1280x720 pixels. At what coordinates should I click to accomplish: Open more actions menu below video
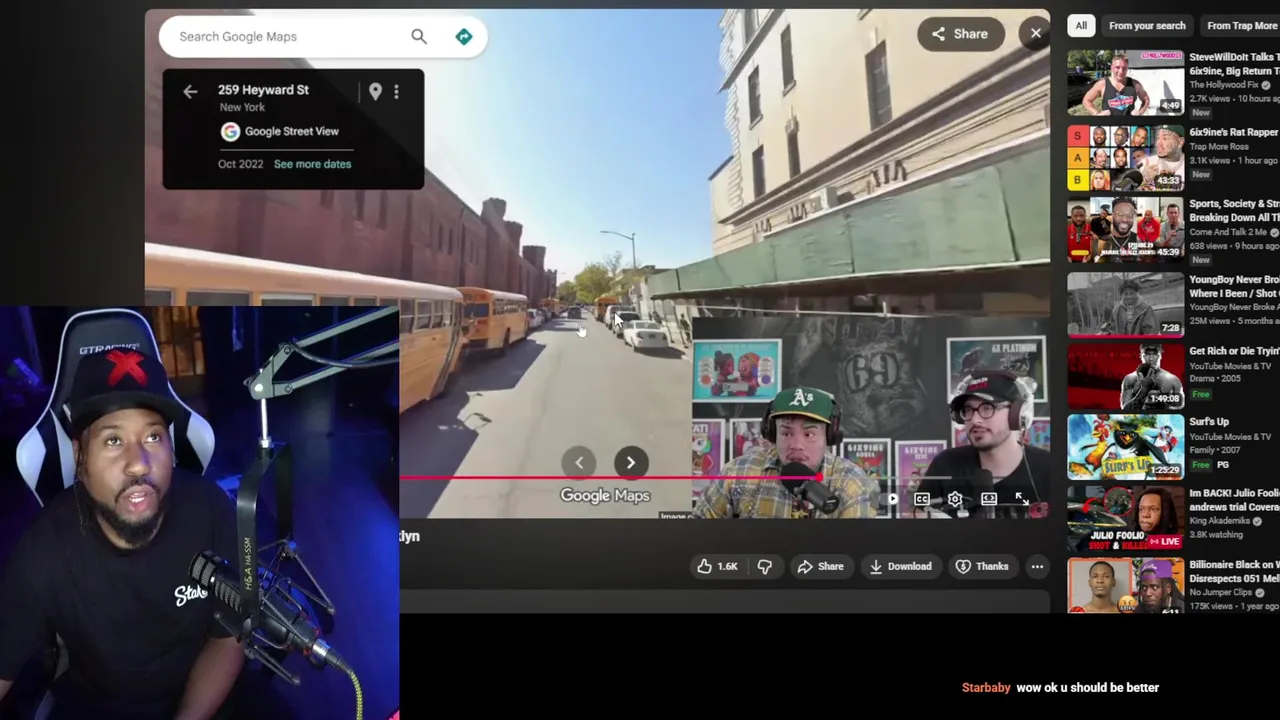(1037, 566)
